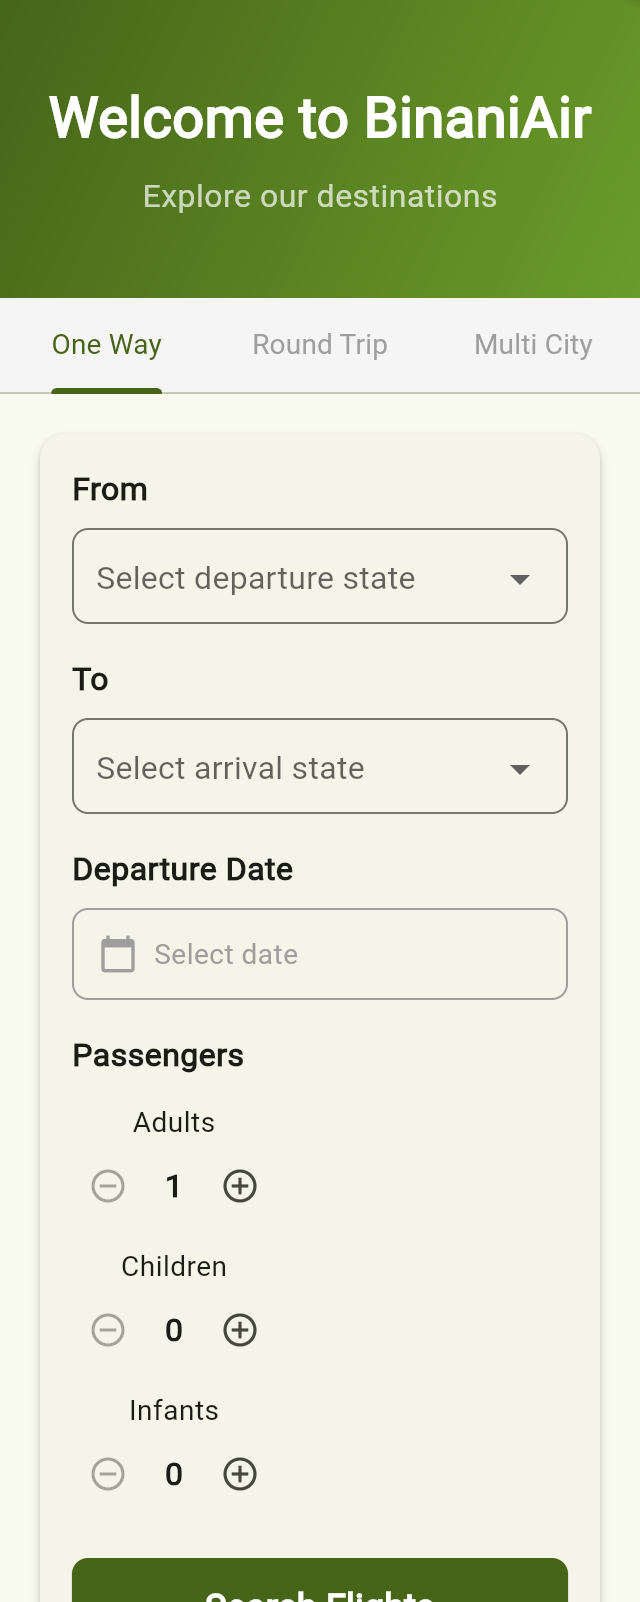
Task: Click the Adults passenger count number
Action: pyautogui.click(x=173, y=1186)
